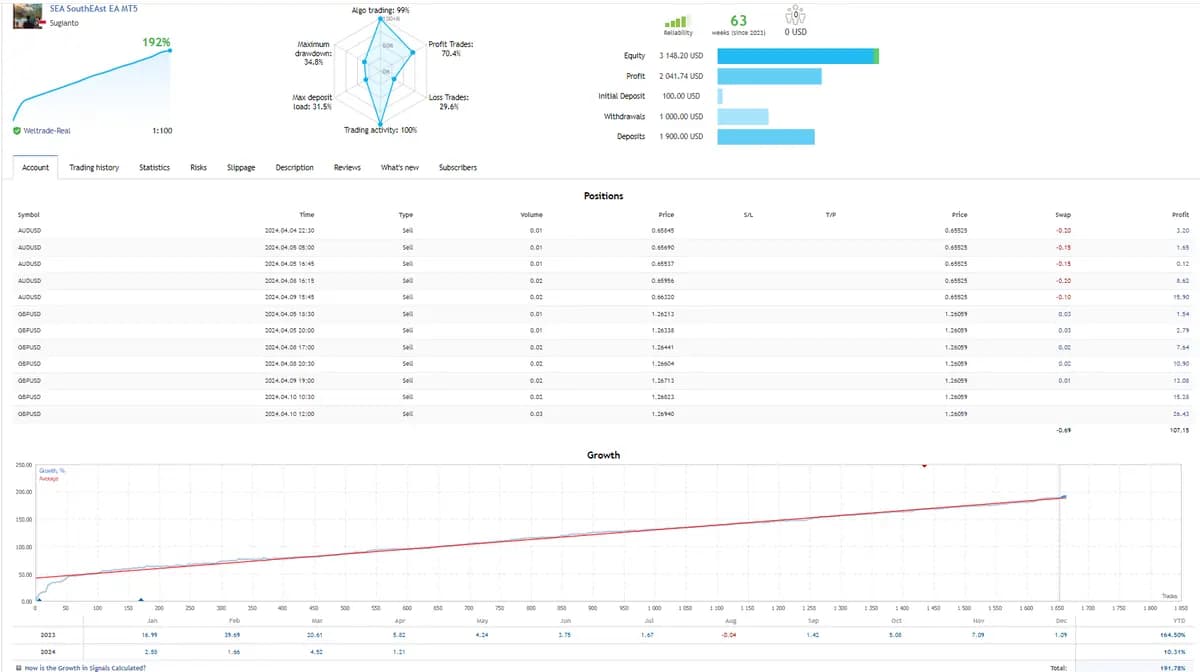Click the Withdrawals bar in the balance chart
This screenshot has height=672, width=1200.
[743, 116]
